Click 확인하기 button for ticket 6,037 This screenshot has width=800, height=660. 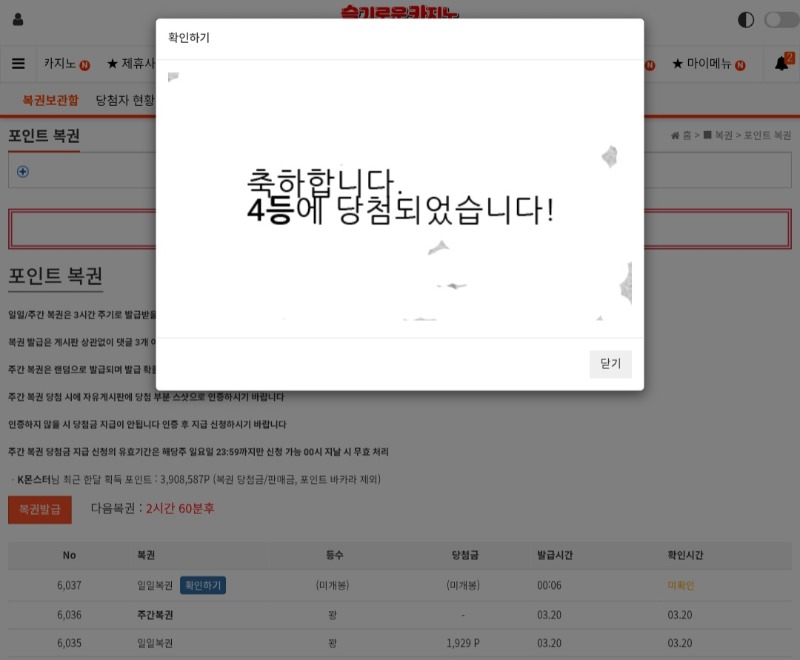click(203, 586)
